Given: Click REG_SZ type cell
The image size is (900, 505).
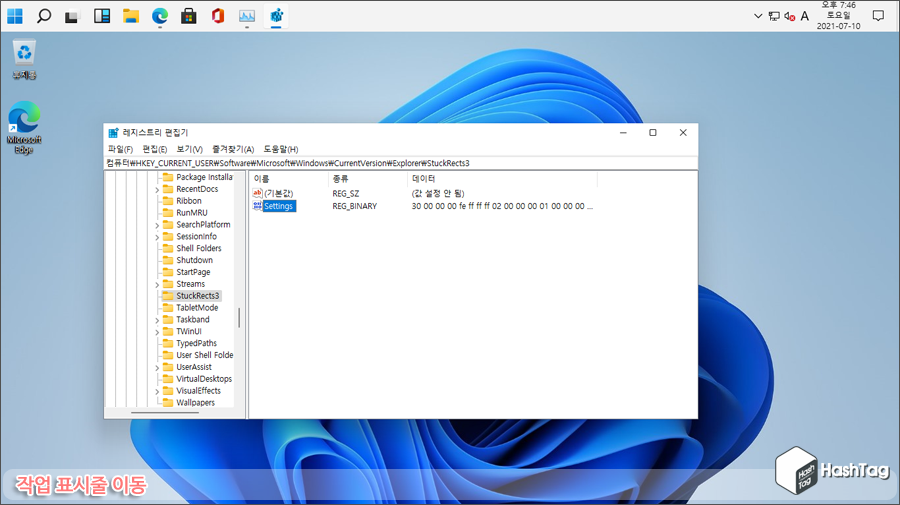Looking at the screenshot, I should [x=346, y=193].
